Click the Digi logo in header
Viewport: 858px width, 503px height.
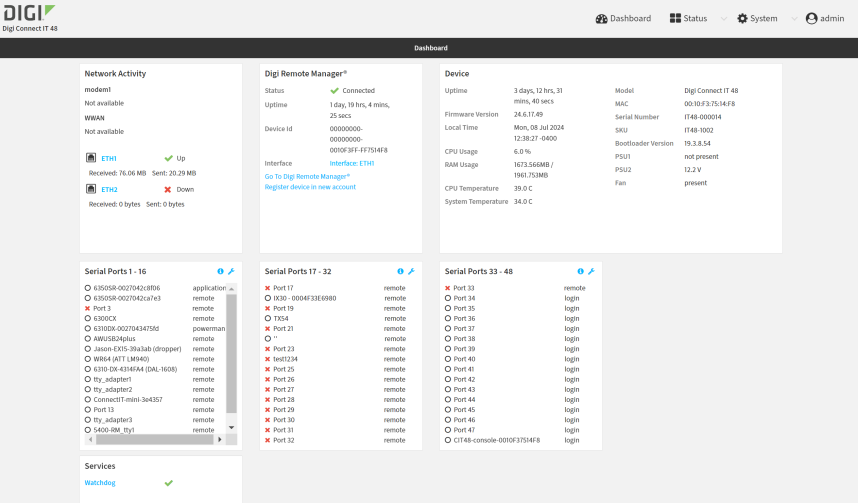(30, 14)
